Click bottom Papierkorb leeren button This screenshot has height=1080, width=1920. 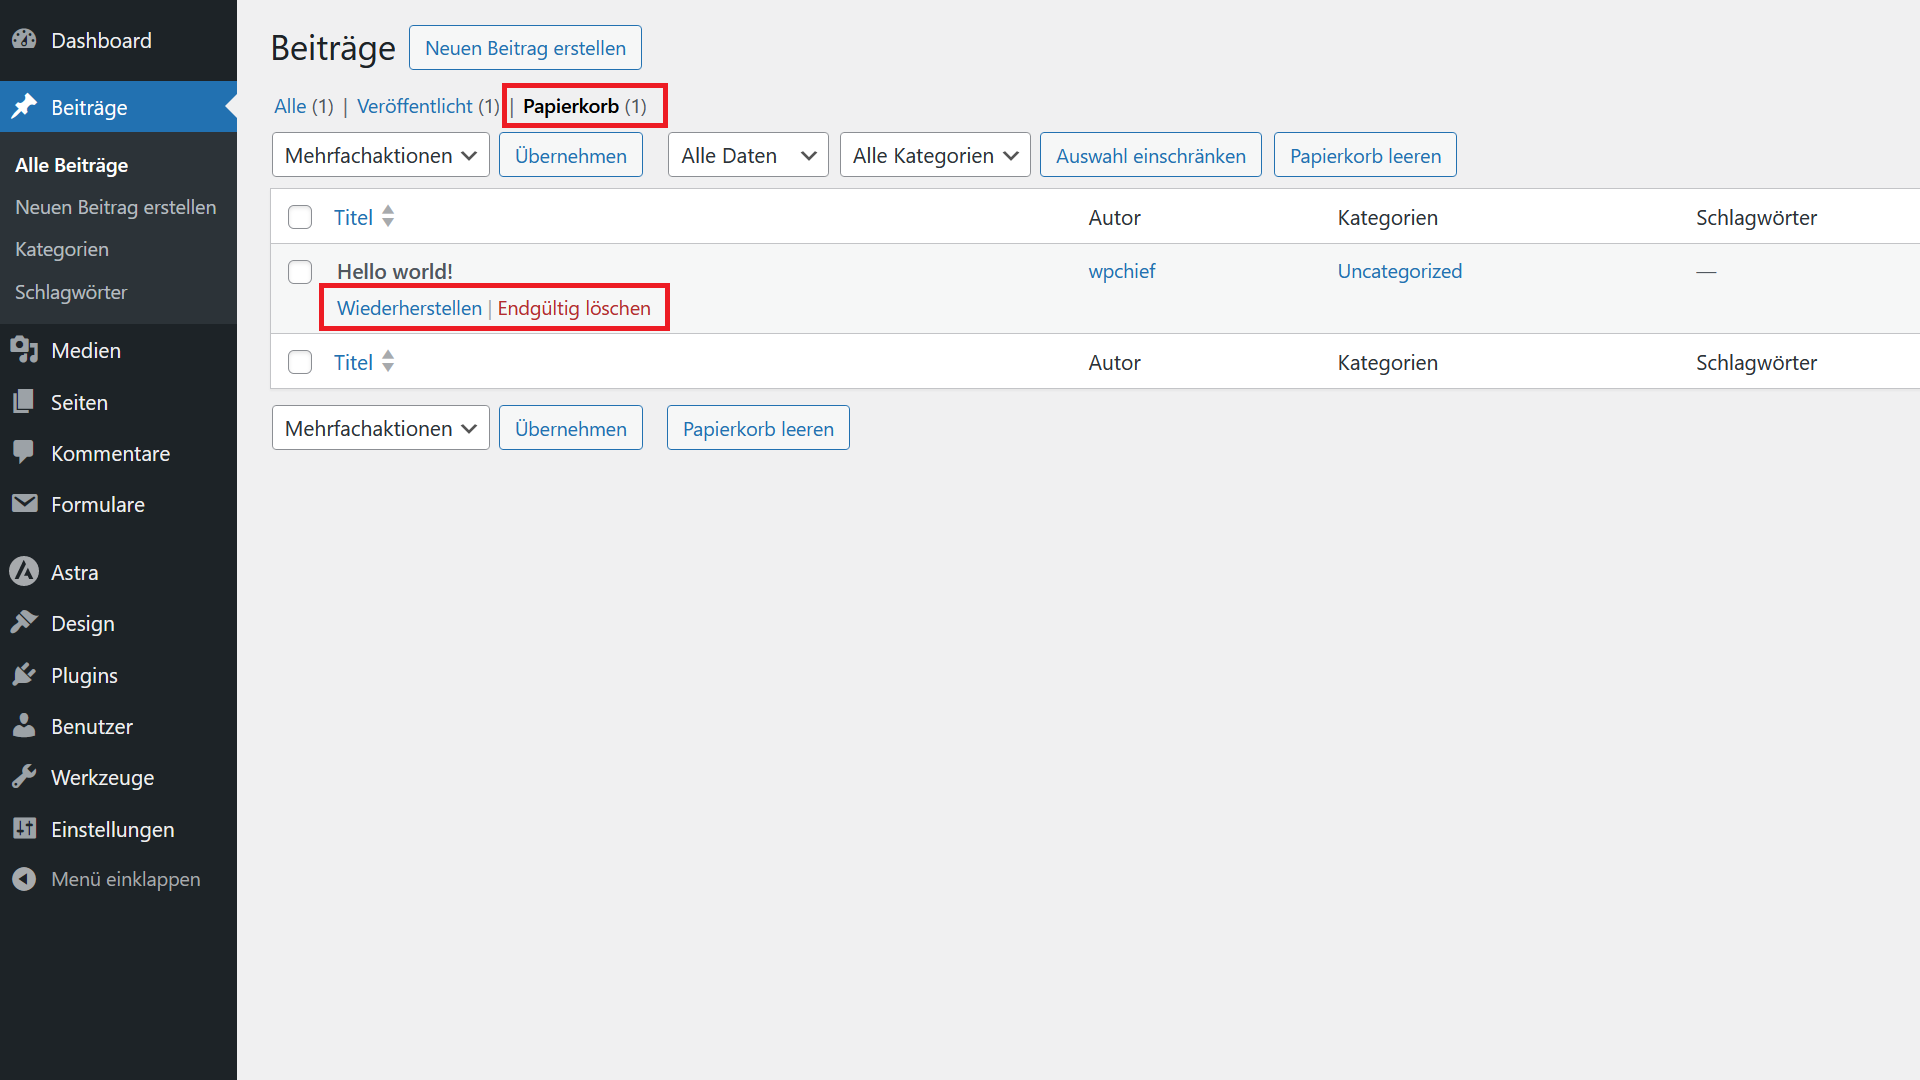[x=758, y=428]
